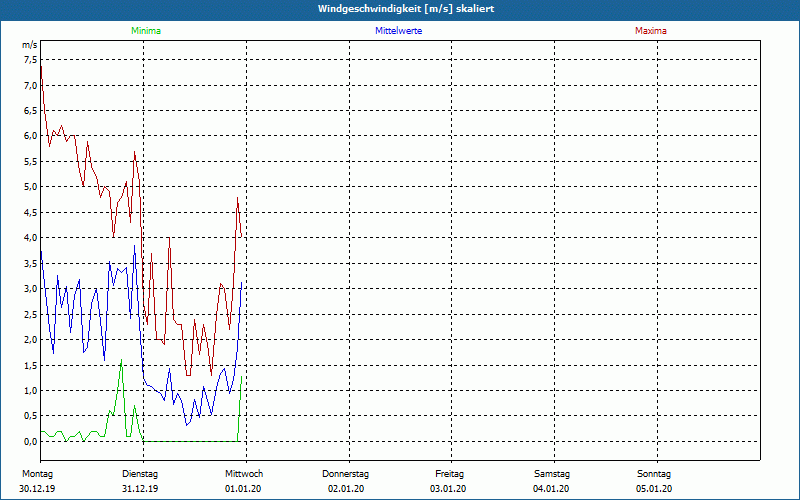Click the 3,5 y-axis value
Viewport: 800px width, 500px height.
click(31, 263)
